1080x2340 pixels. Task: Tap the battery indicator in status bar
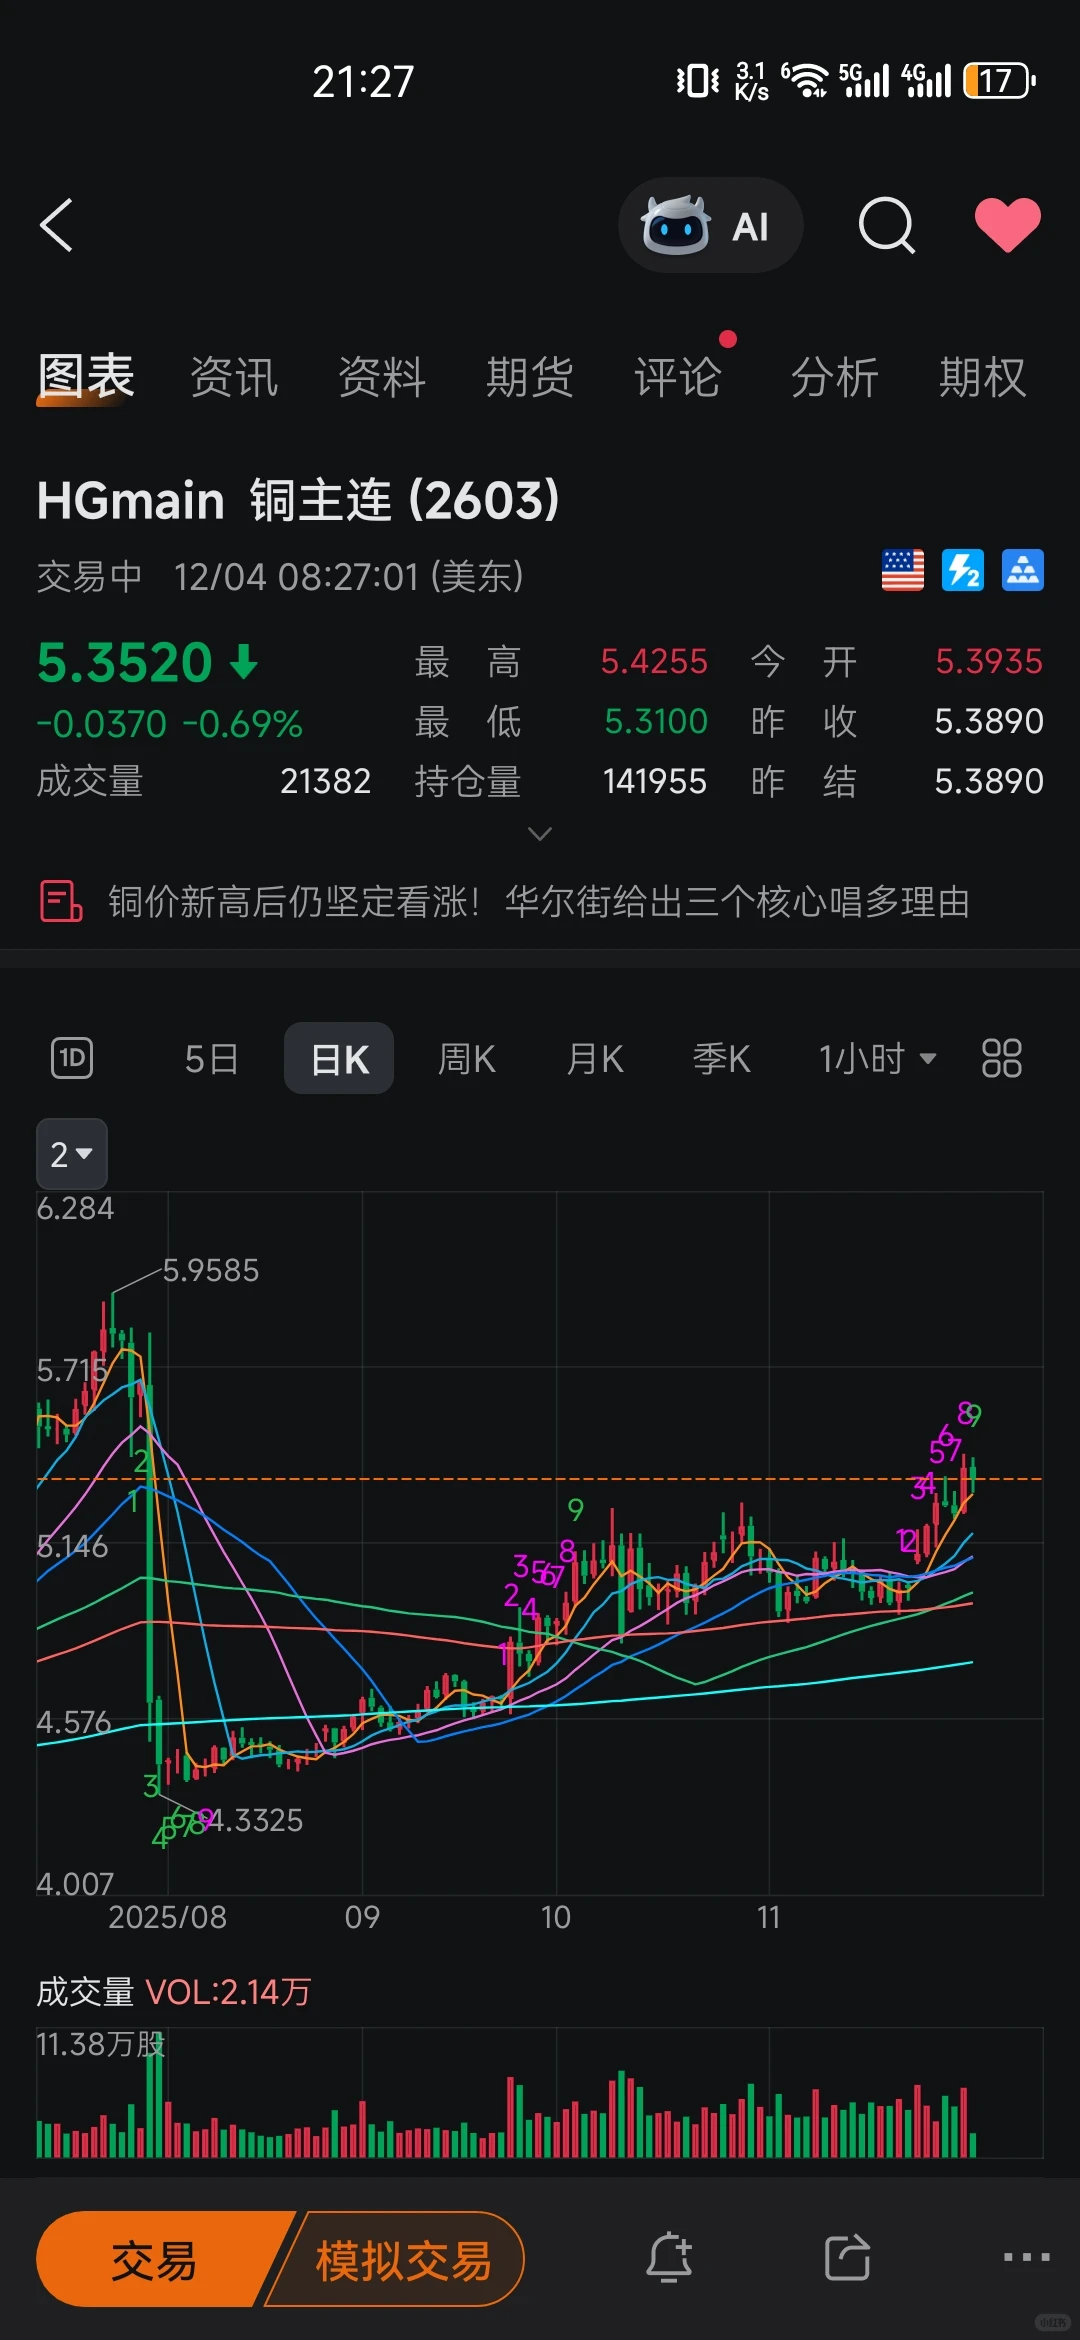coord(999,80)
